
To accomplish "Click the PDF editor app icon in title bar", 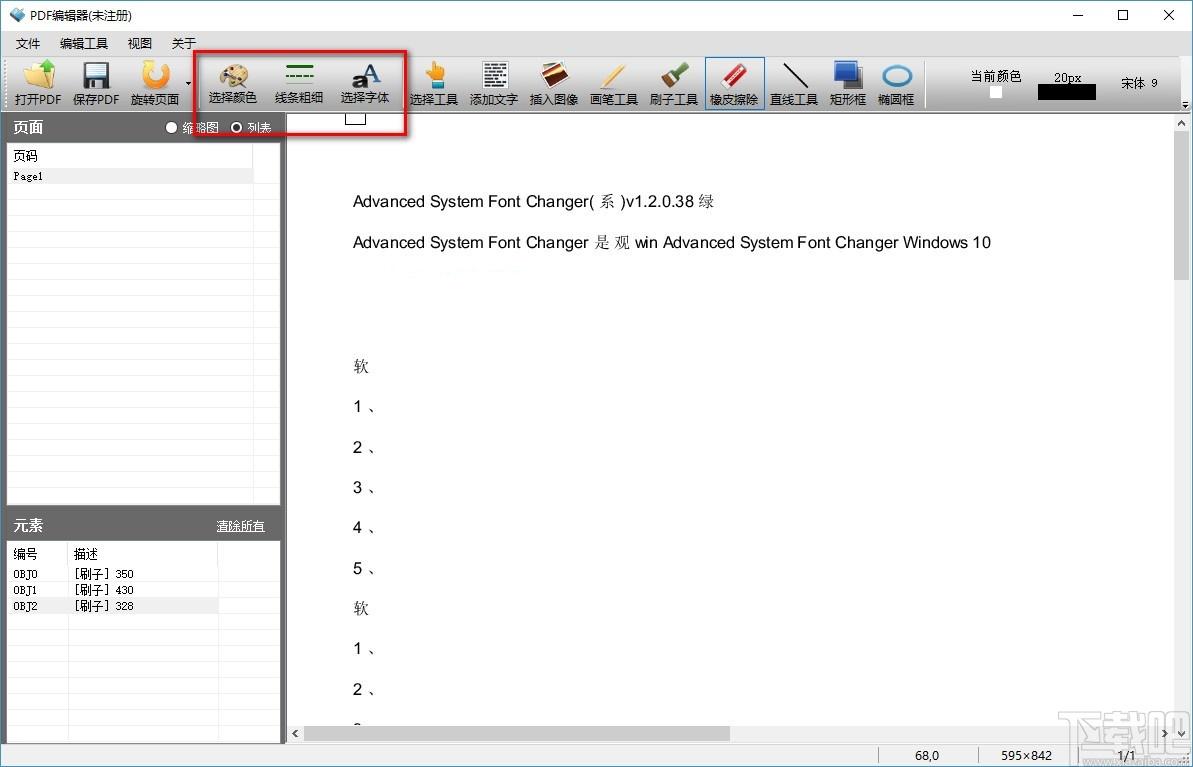I will click(17, 15).
